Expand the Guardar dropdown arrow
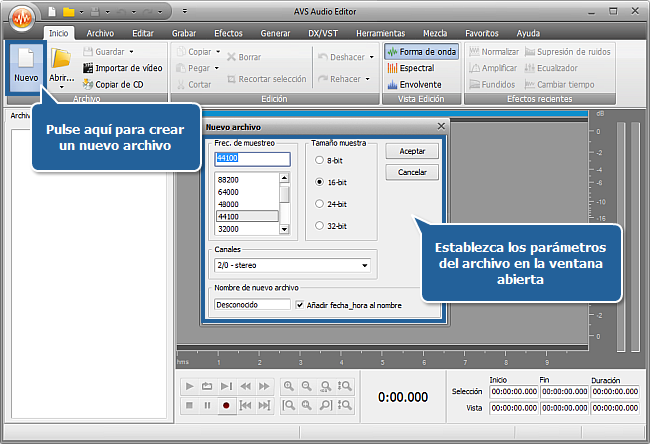 [131, 52]
